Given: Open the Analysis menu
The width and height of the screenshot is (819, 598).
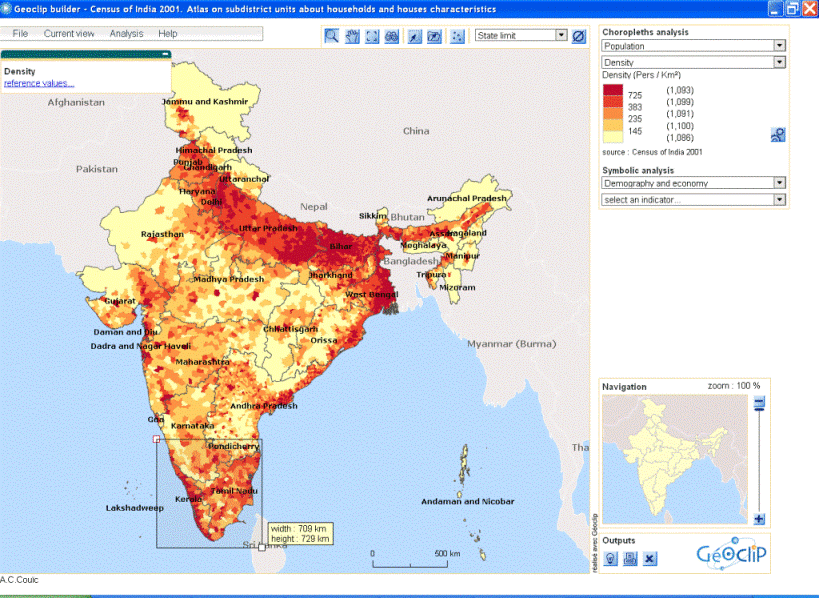Looking at the screenshot, I should (126, 34).
